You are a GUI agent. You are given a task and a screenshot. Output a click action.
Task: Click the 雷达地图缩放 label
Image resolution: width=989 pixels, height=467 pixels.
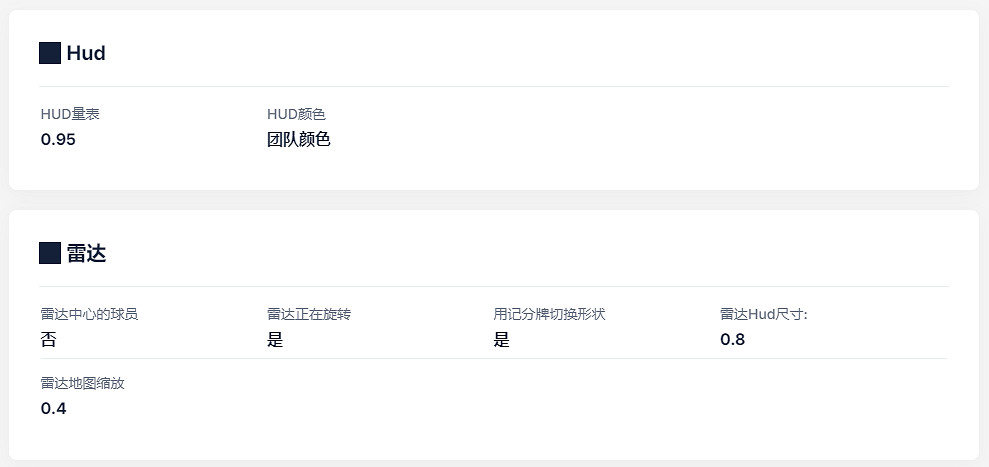[x=83, y=382]
